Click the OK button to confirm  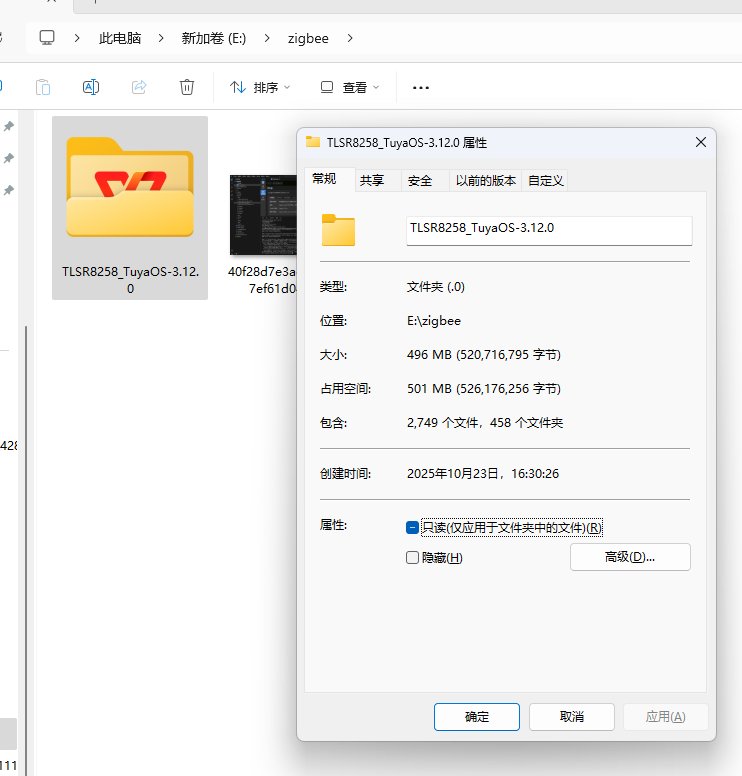click(477, 717)
